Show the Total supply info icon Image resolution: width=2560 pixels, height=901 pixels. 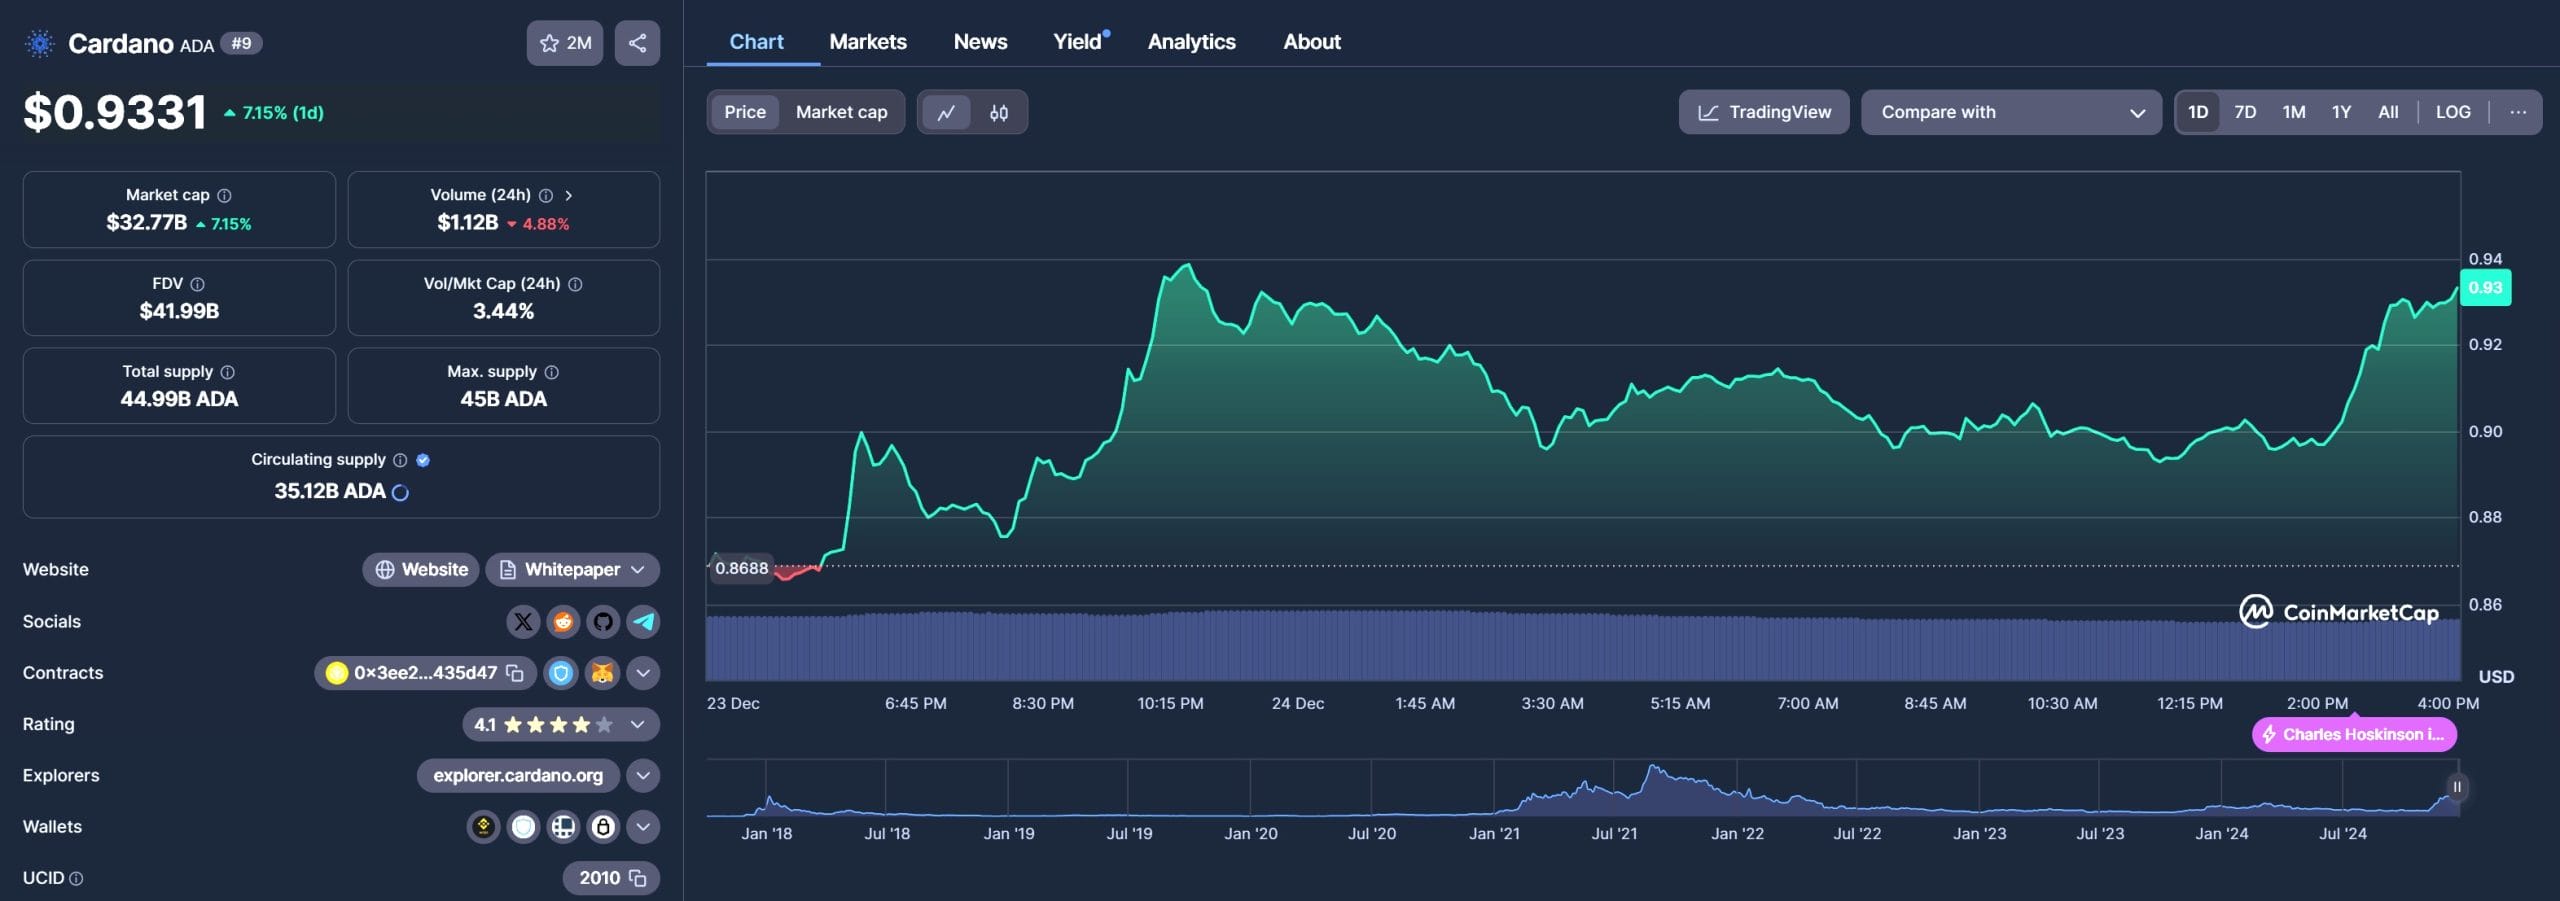click(x=228, y=372)
